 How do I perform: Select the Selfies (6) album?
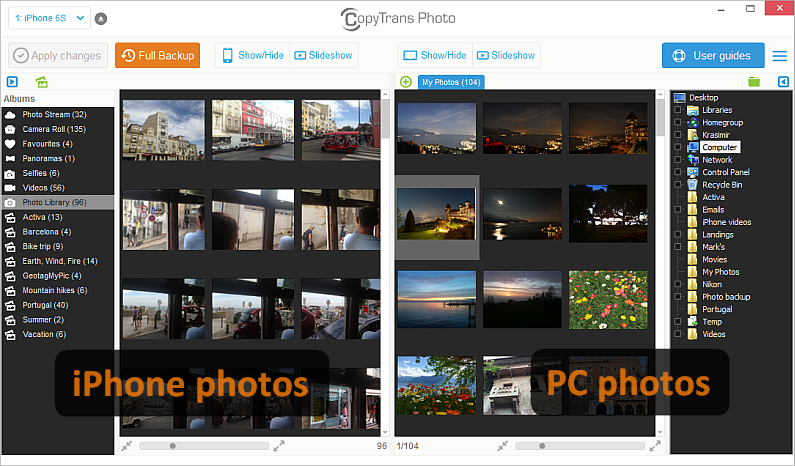pos(58,173)
